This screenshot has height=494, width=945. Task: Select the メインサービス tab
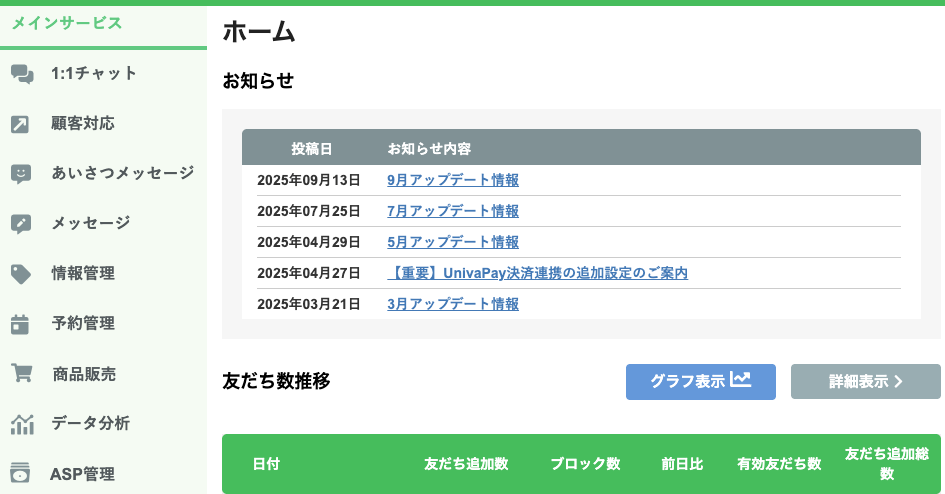pyautogui.click(x=66, y=24)
